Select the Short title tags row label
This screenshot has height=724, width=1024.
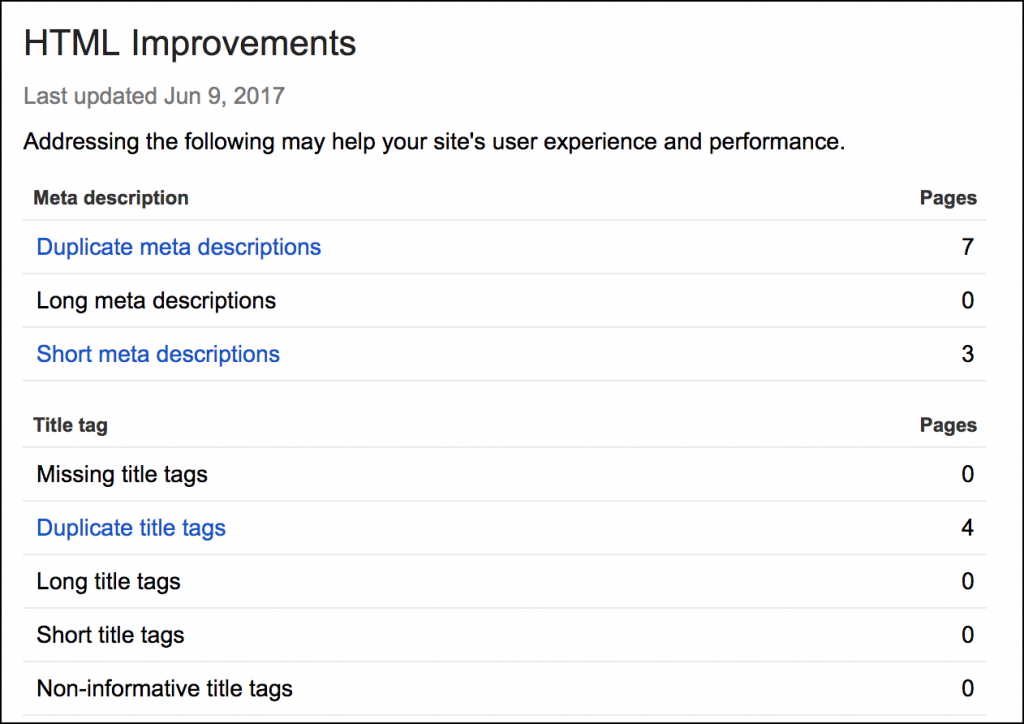pyautogui.click(x=110, y=635)
